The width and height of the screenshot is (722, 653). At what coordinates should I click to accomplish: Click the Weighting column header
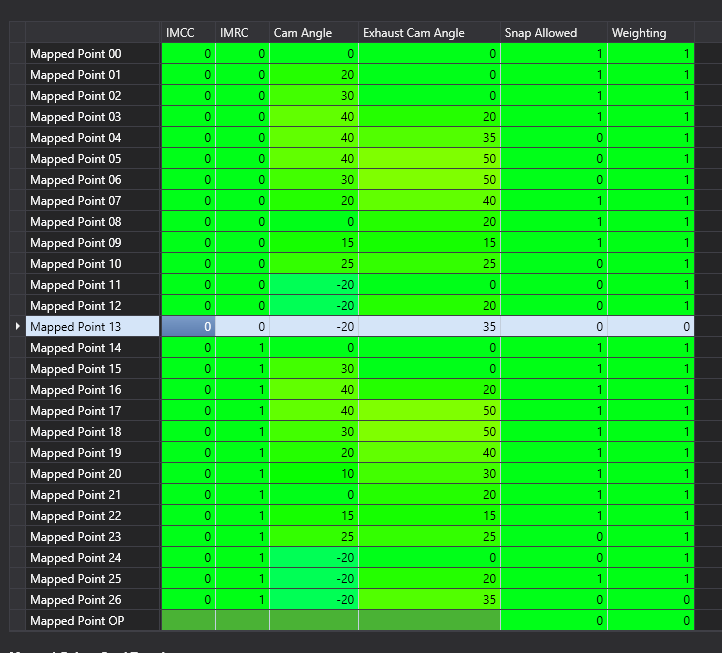coord(651,33)
